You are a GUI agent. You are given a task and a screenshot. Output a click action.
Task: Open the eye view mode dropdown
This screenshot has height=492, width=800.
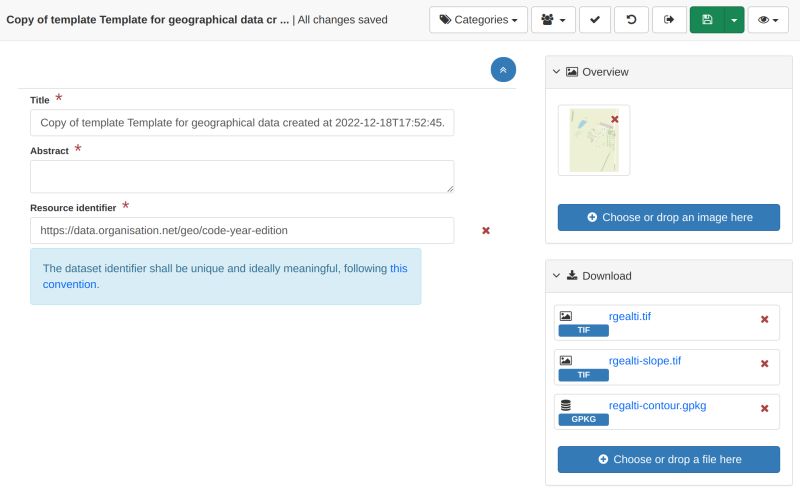pos(768,20)
